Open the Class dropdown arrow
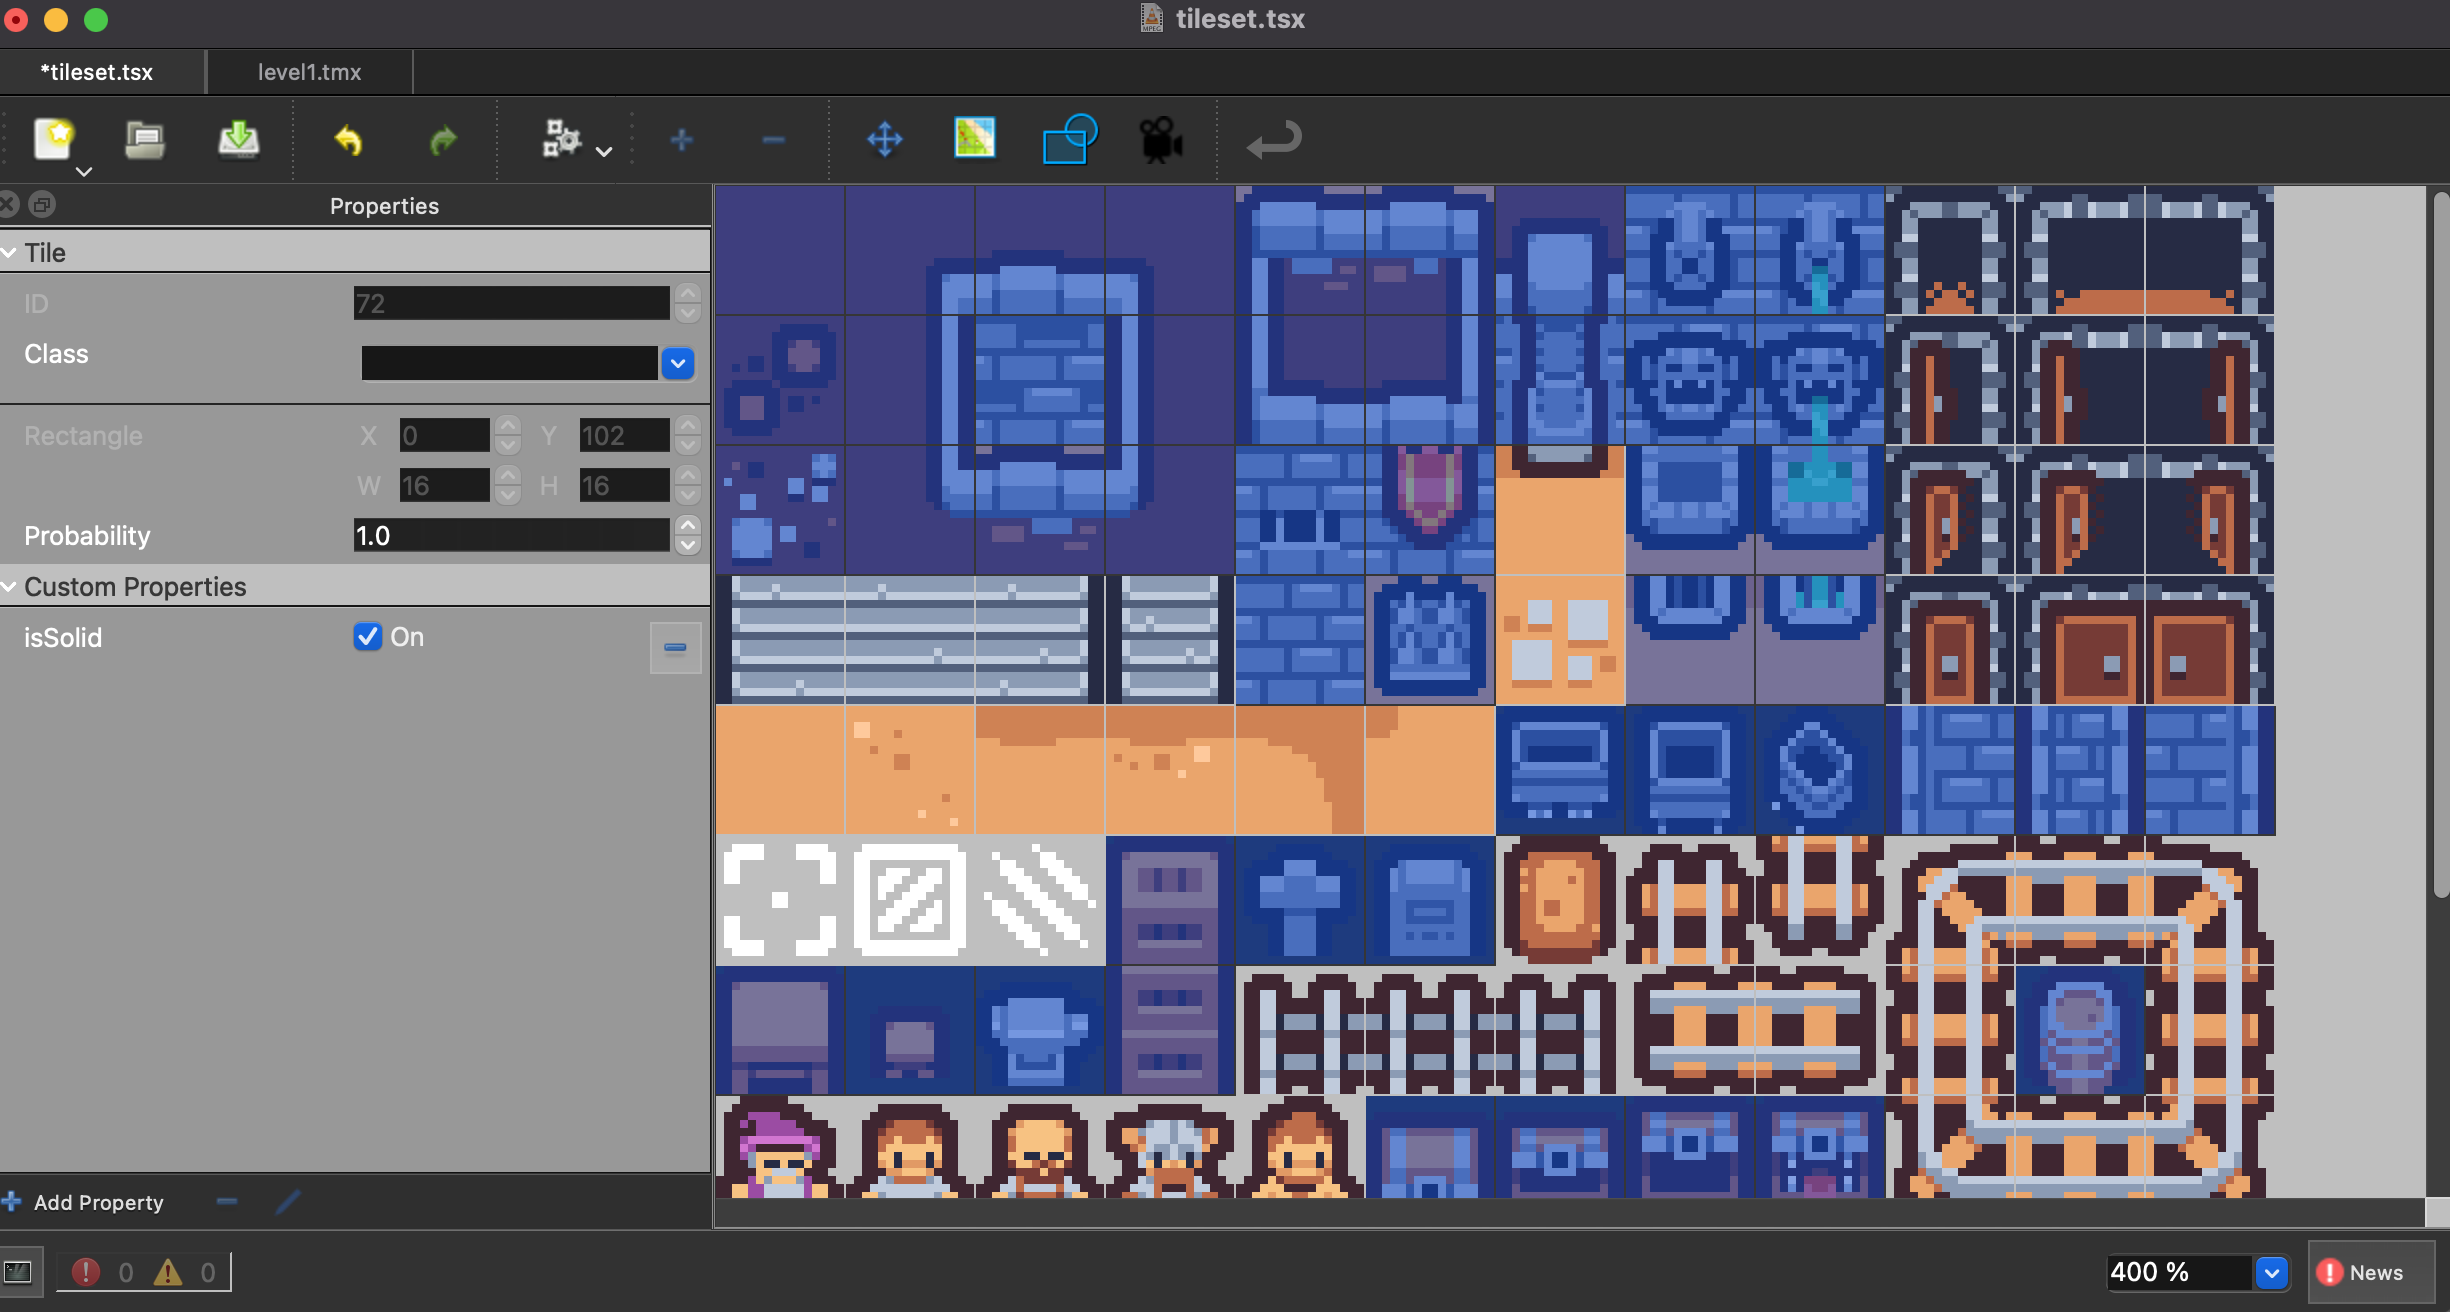 coord(678,363)
